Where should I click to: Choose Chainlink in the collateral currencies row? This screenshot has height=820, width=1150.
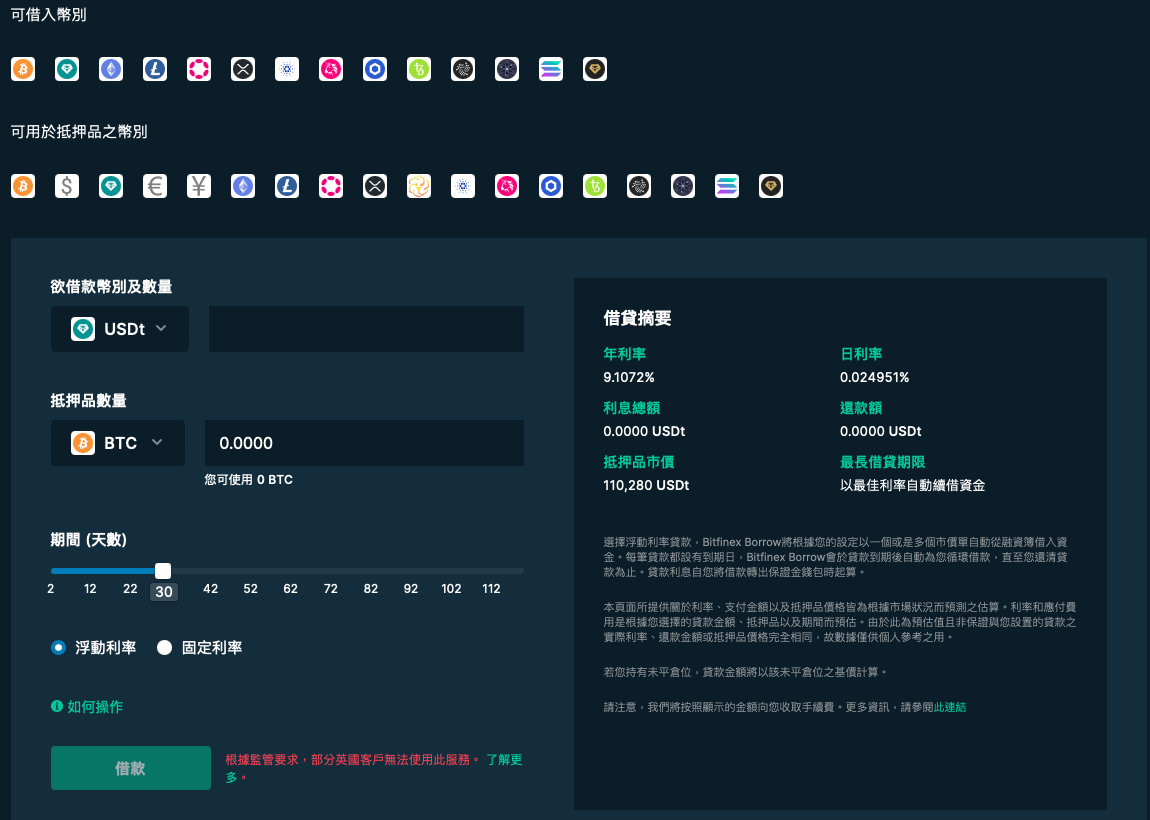551,186
